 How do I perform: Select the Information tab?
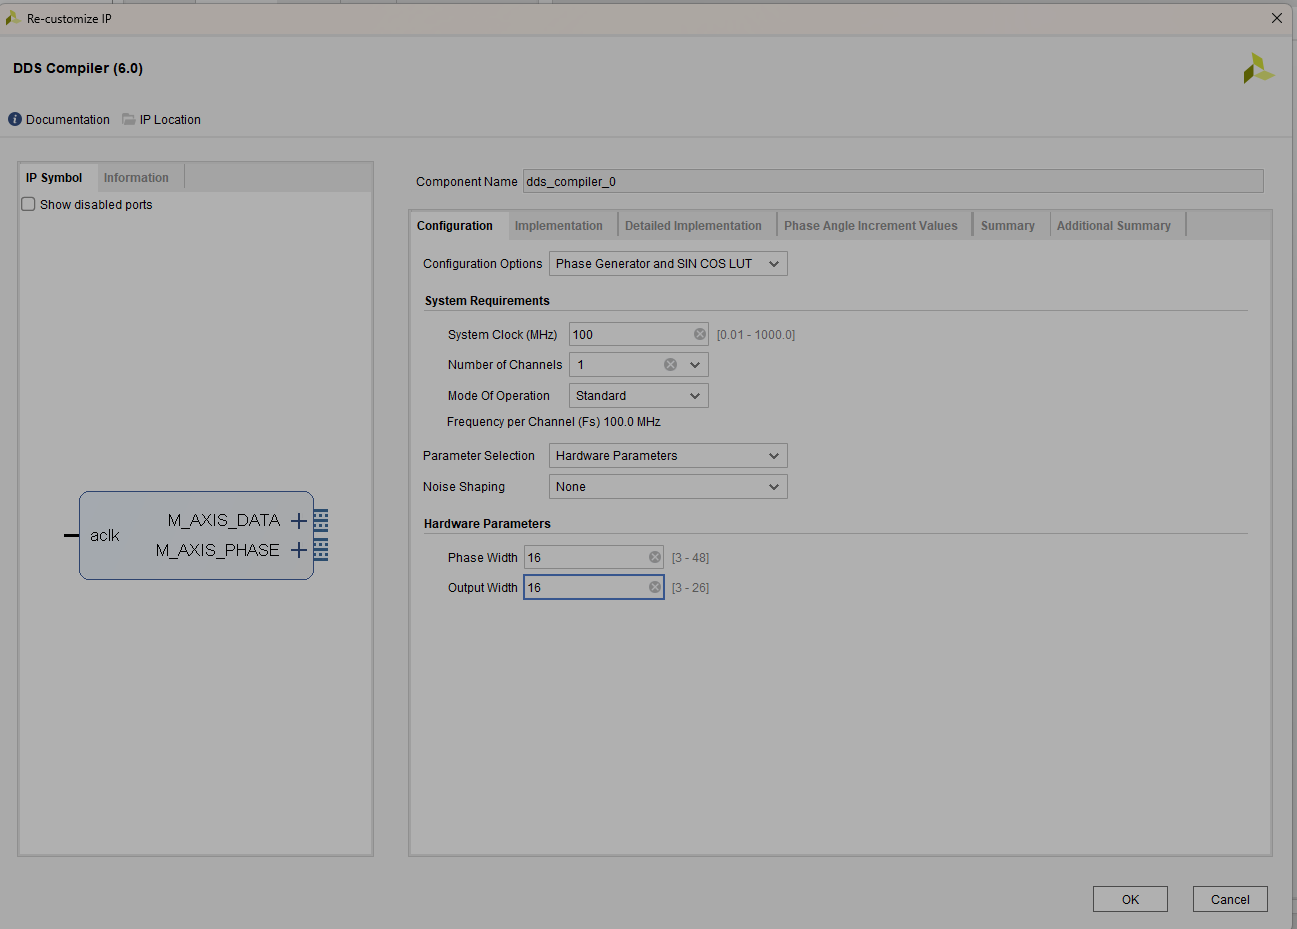coord(136,178)
